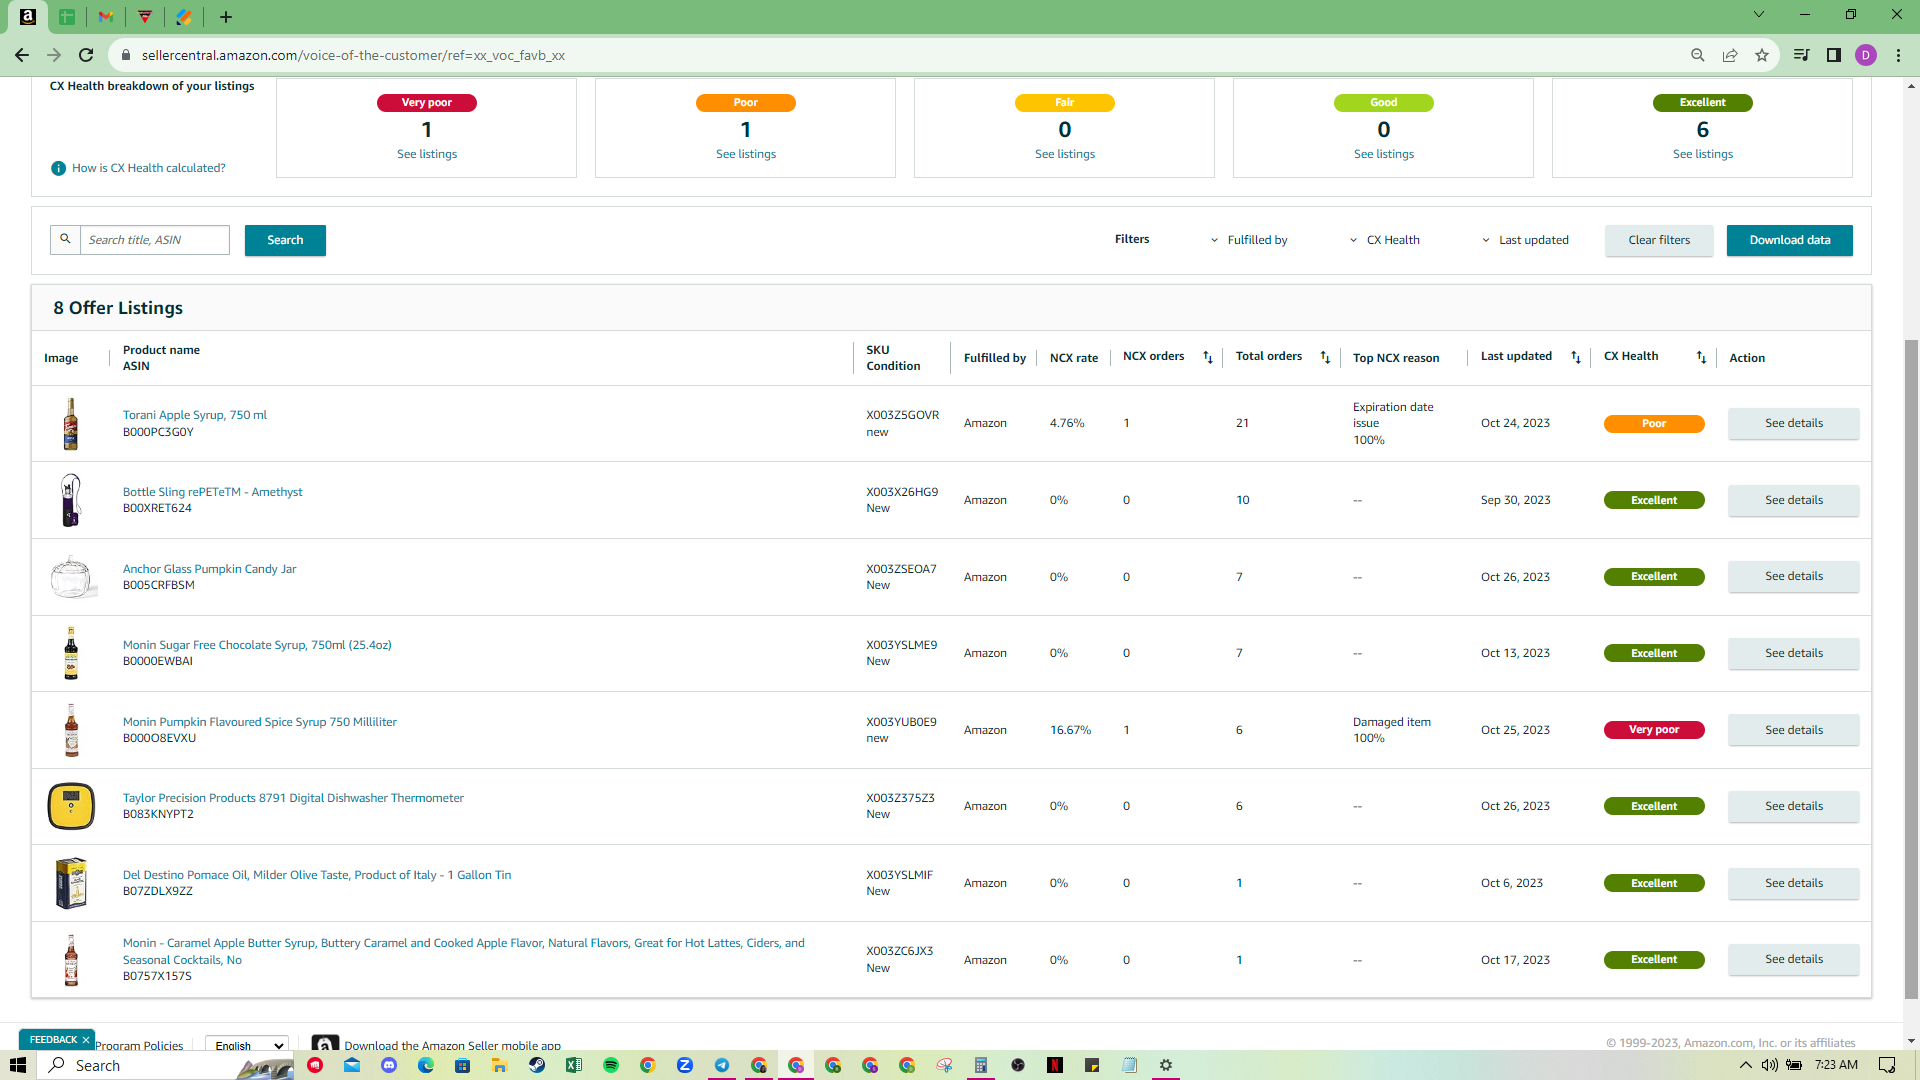The height and width of the screenshot is (1080, 1920).
Task: Open the English language dropdown
Action: [247, 1045]
